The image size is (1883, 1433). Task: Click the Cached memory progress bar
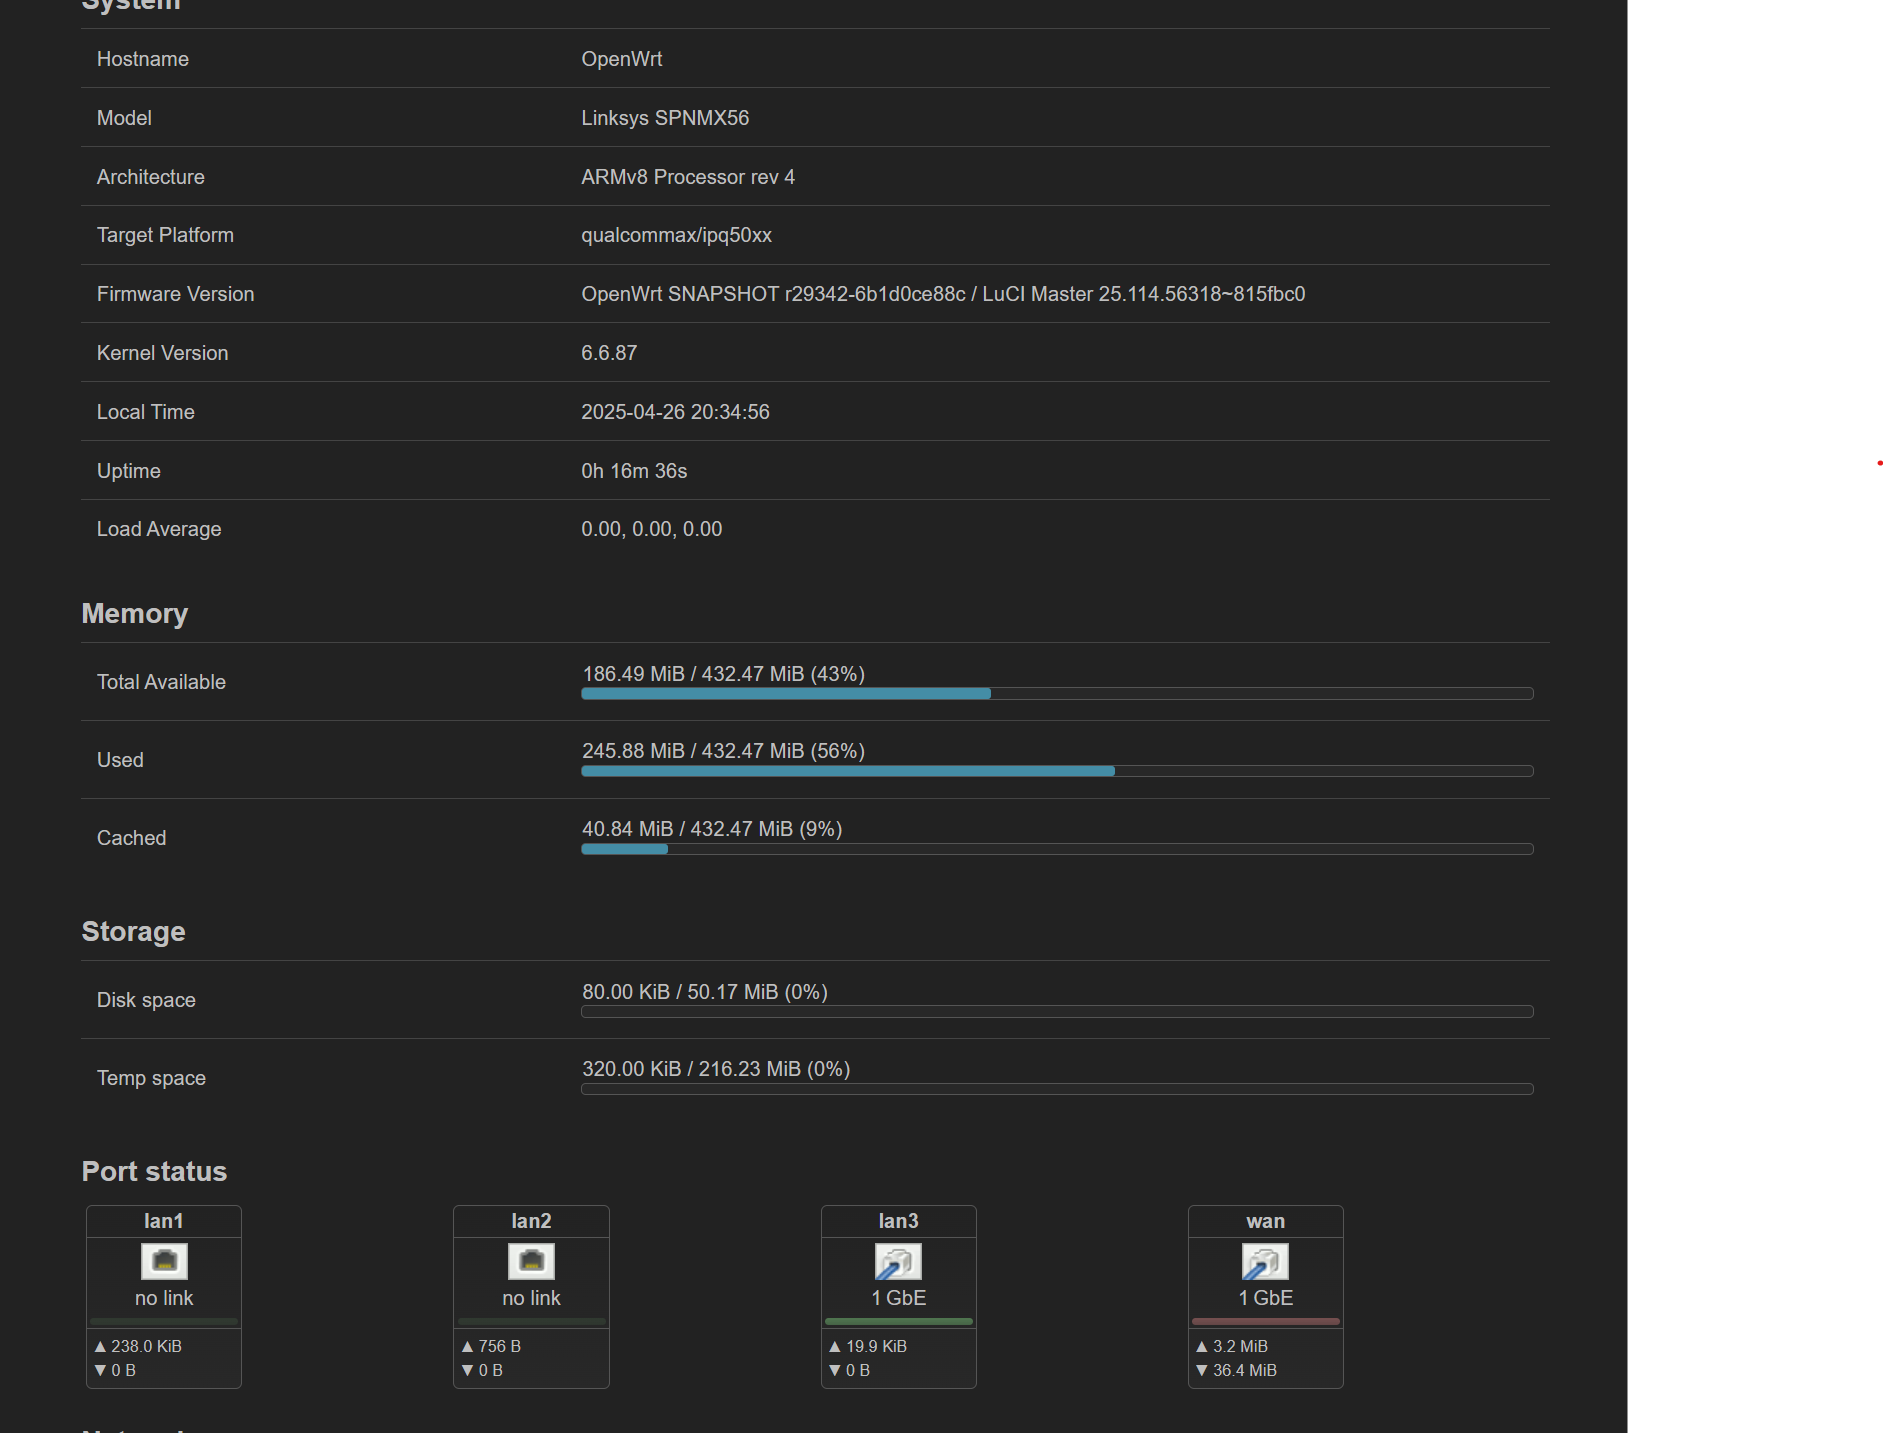[1056, 849]
